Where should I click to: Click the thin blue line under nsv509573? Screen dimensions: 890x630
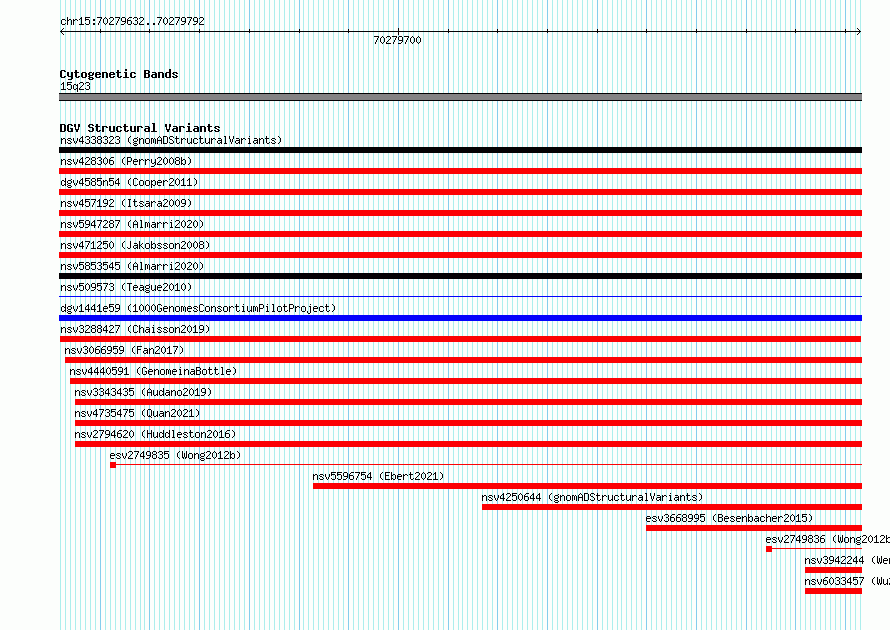coord(460,296)
